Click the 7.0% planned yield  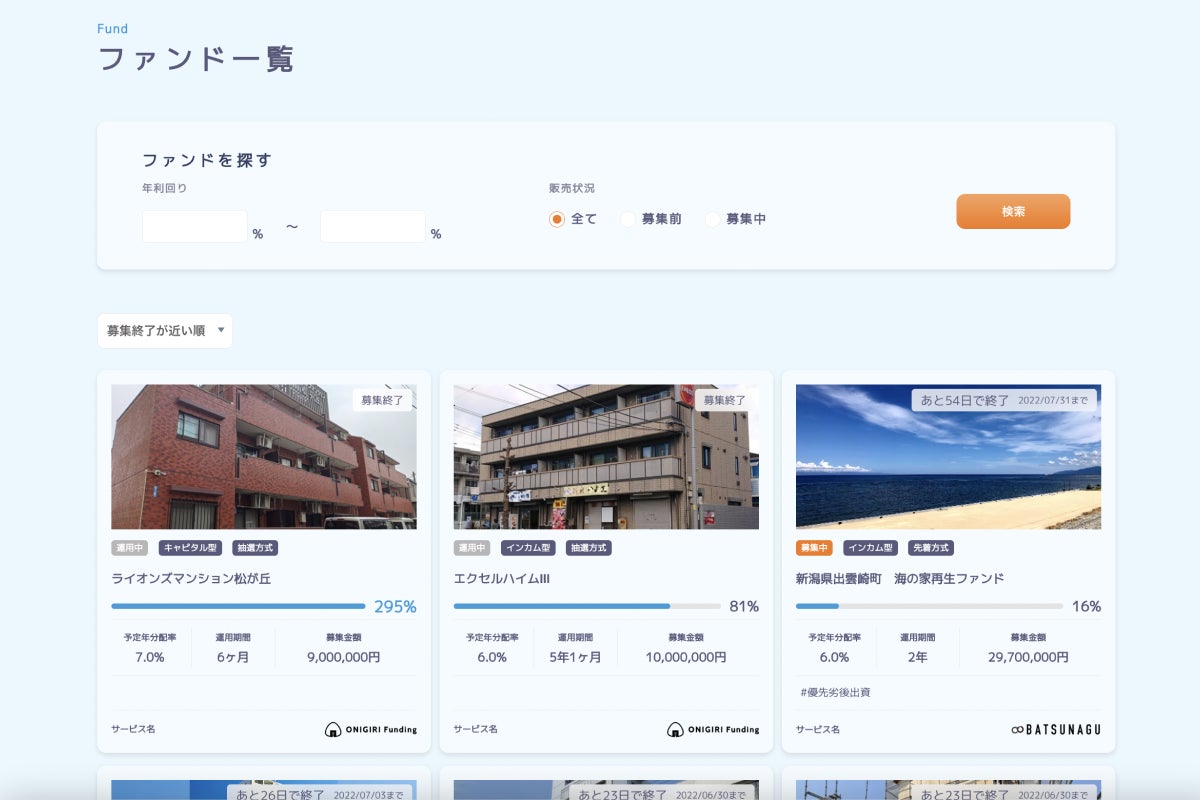150,657
